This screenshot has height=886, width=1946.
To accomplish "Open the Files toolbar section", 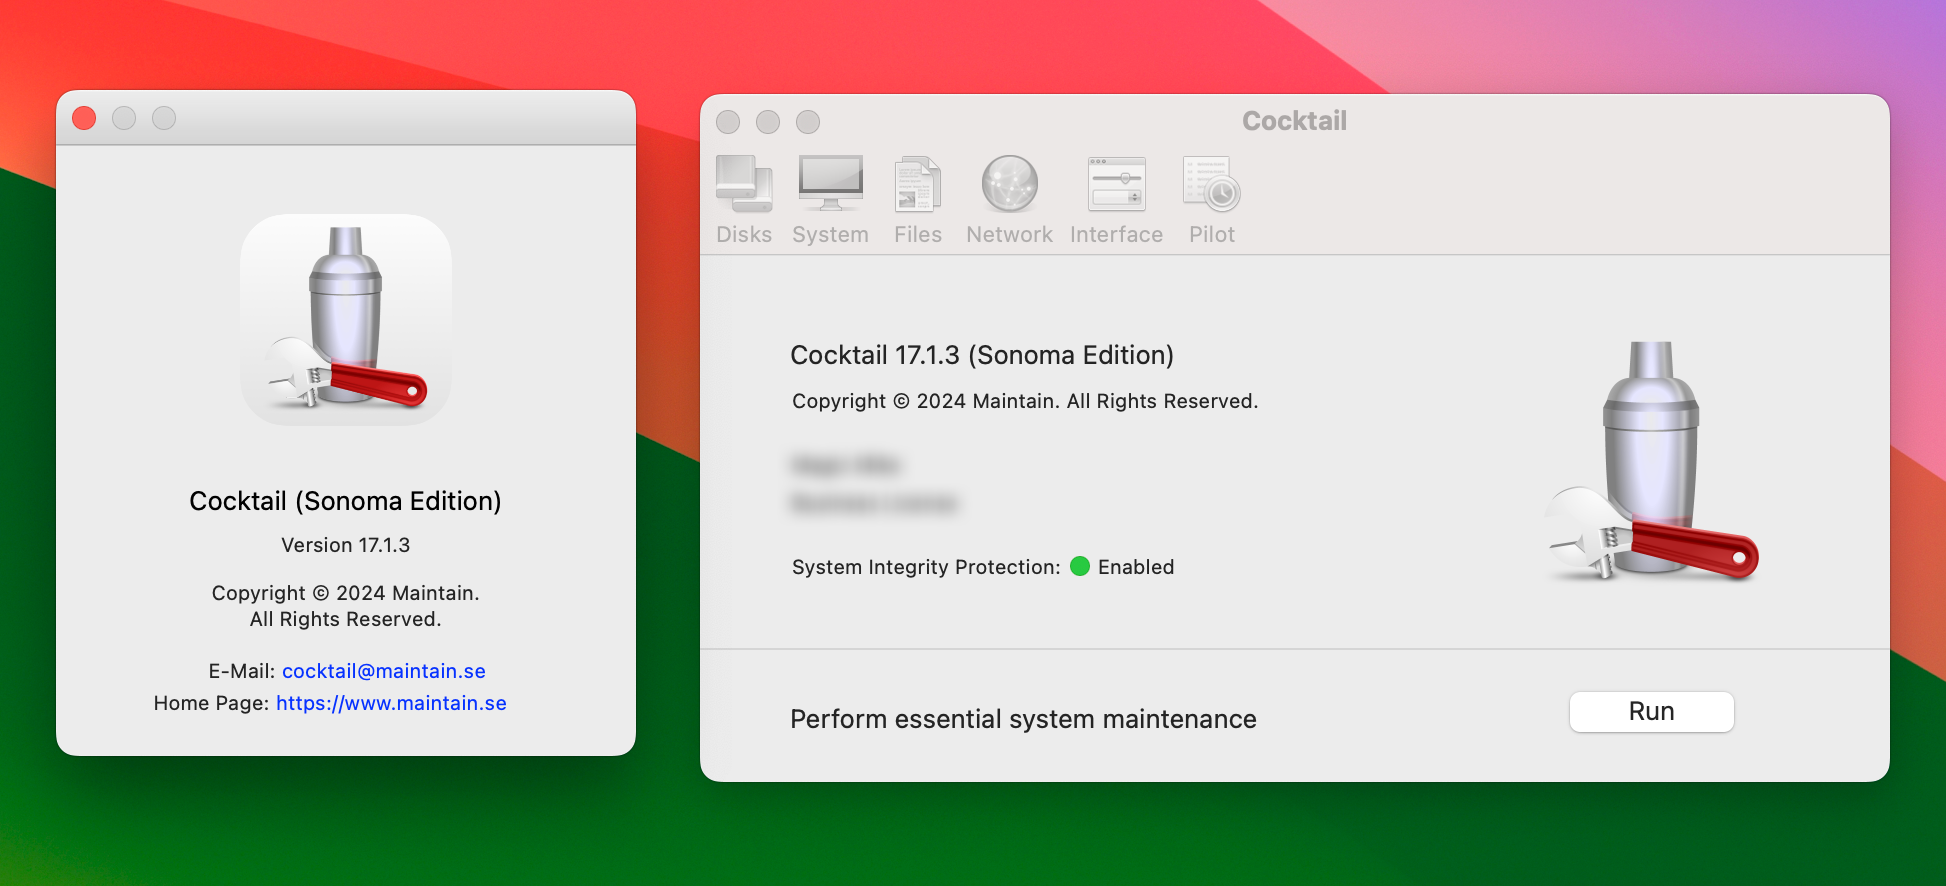I will pos(917,200).
